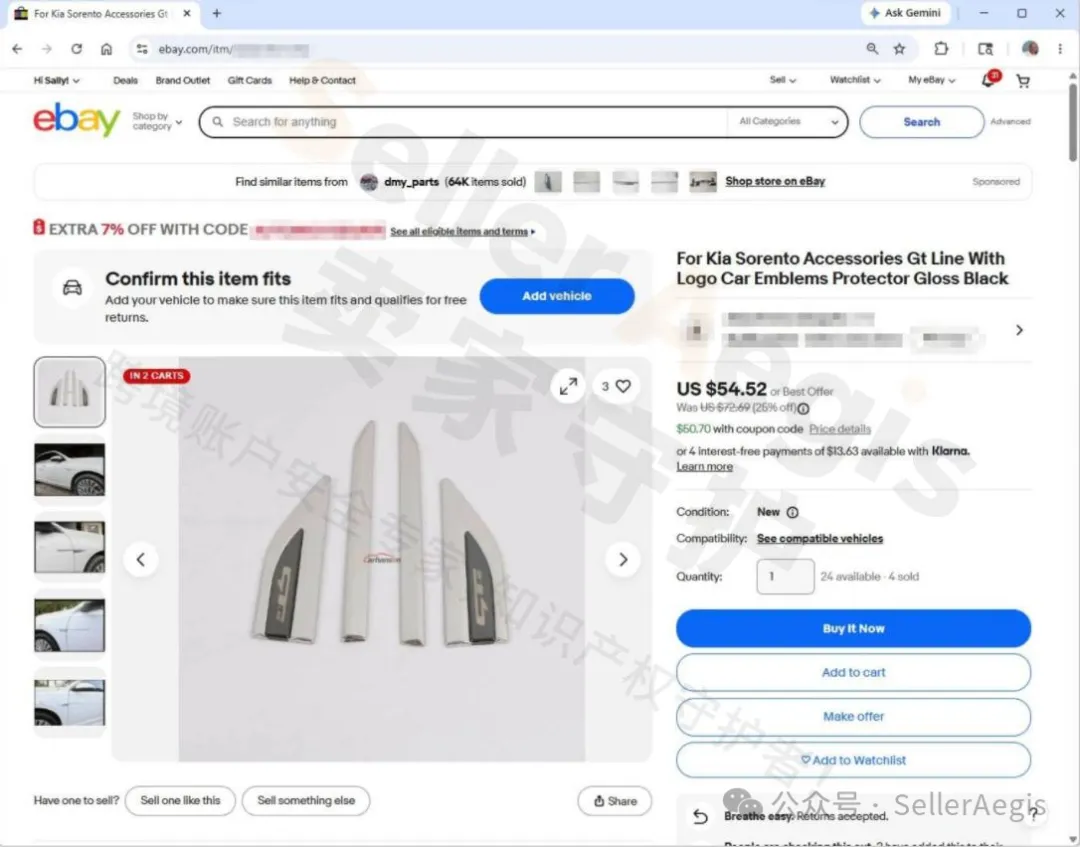
Task: Click the tab search side panel icon
Action: pos(986,49)
